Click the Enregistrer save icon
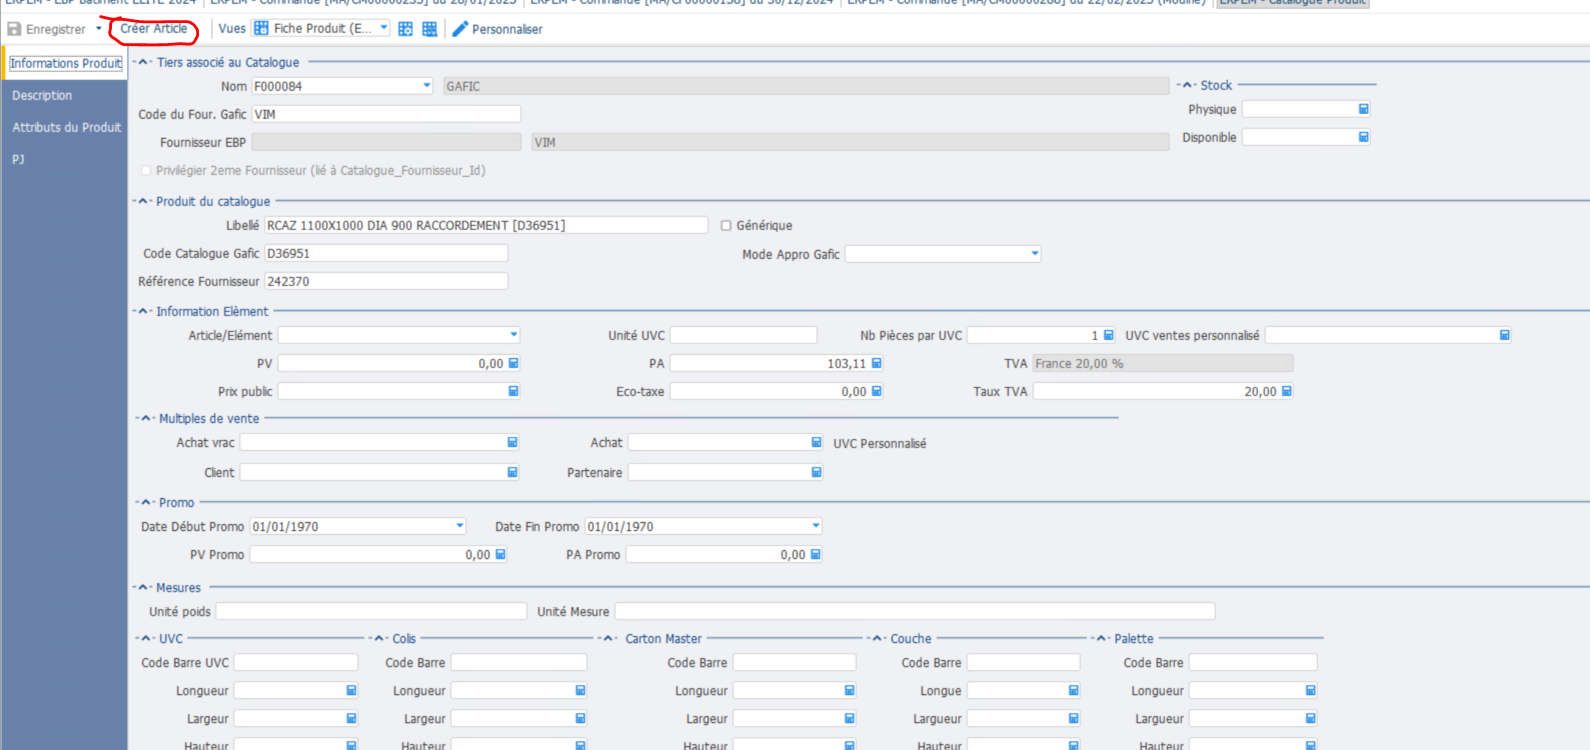The height and width of the screenshot is (750, 1590). [x=14, y=29]
